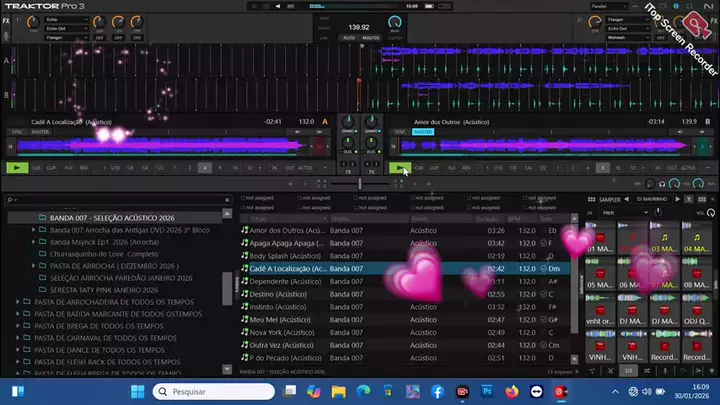Viewport: 720px width, 405px height.
Task: Select track Nova York (Acústico)
Action: click(405, 332)
